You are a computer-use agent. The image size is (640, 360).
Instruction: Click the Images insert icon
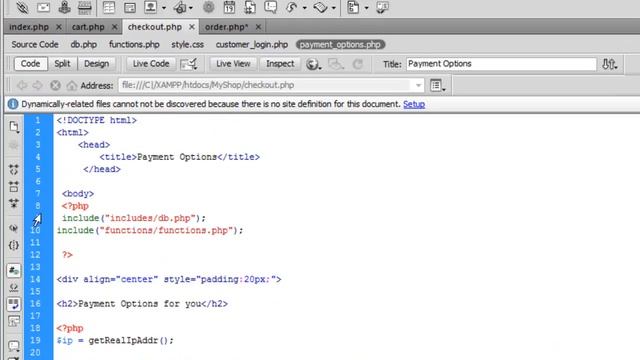151,7
